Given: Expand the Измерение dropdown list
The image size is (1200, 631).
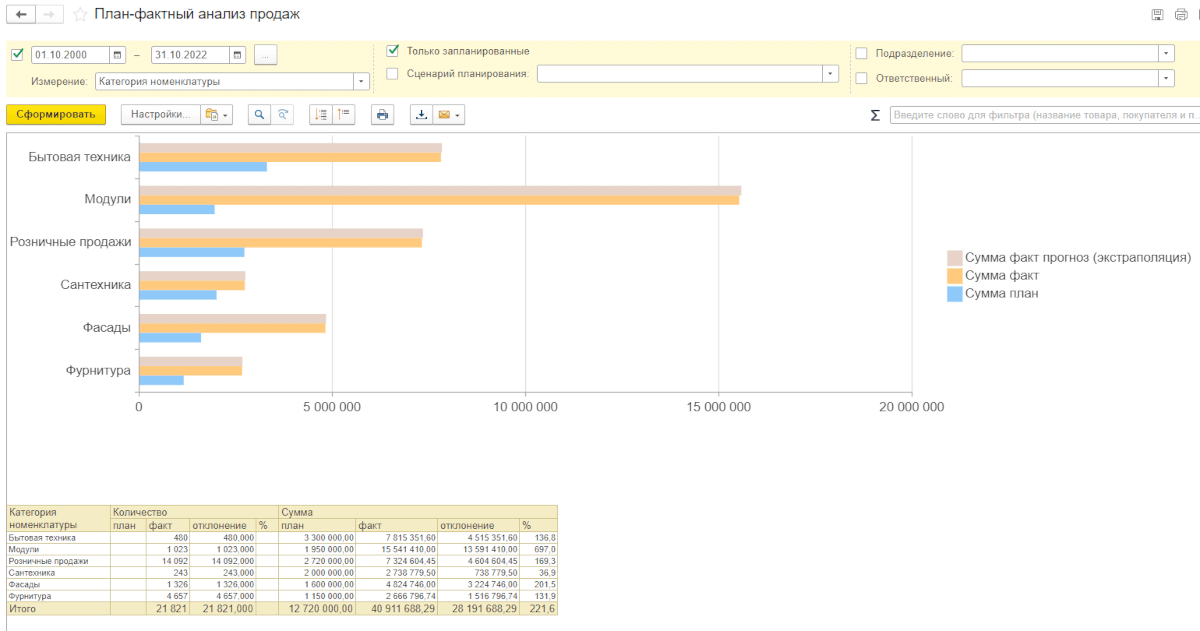Looking at the screenshot, I should pyautogui.click(x=360, y=82).
